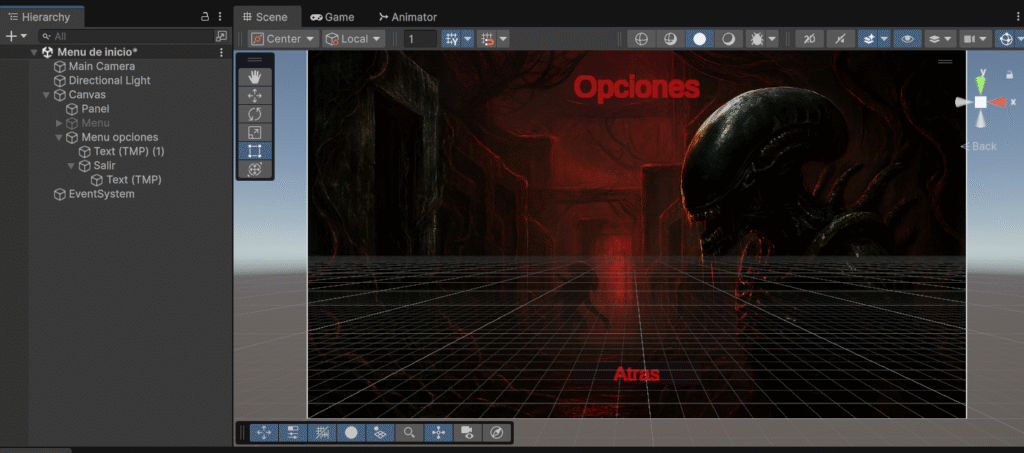
Task: Toggle the Hierarchy panel lock
Action: 205,17
